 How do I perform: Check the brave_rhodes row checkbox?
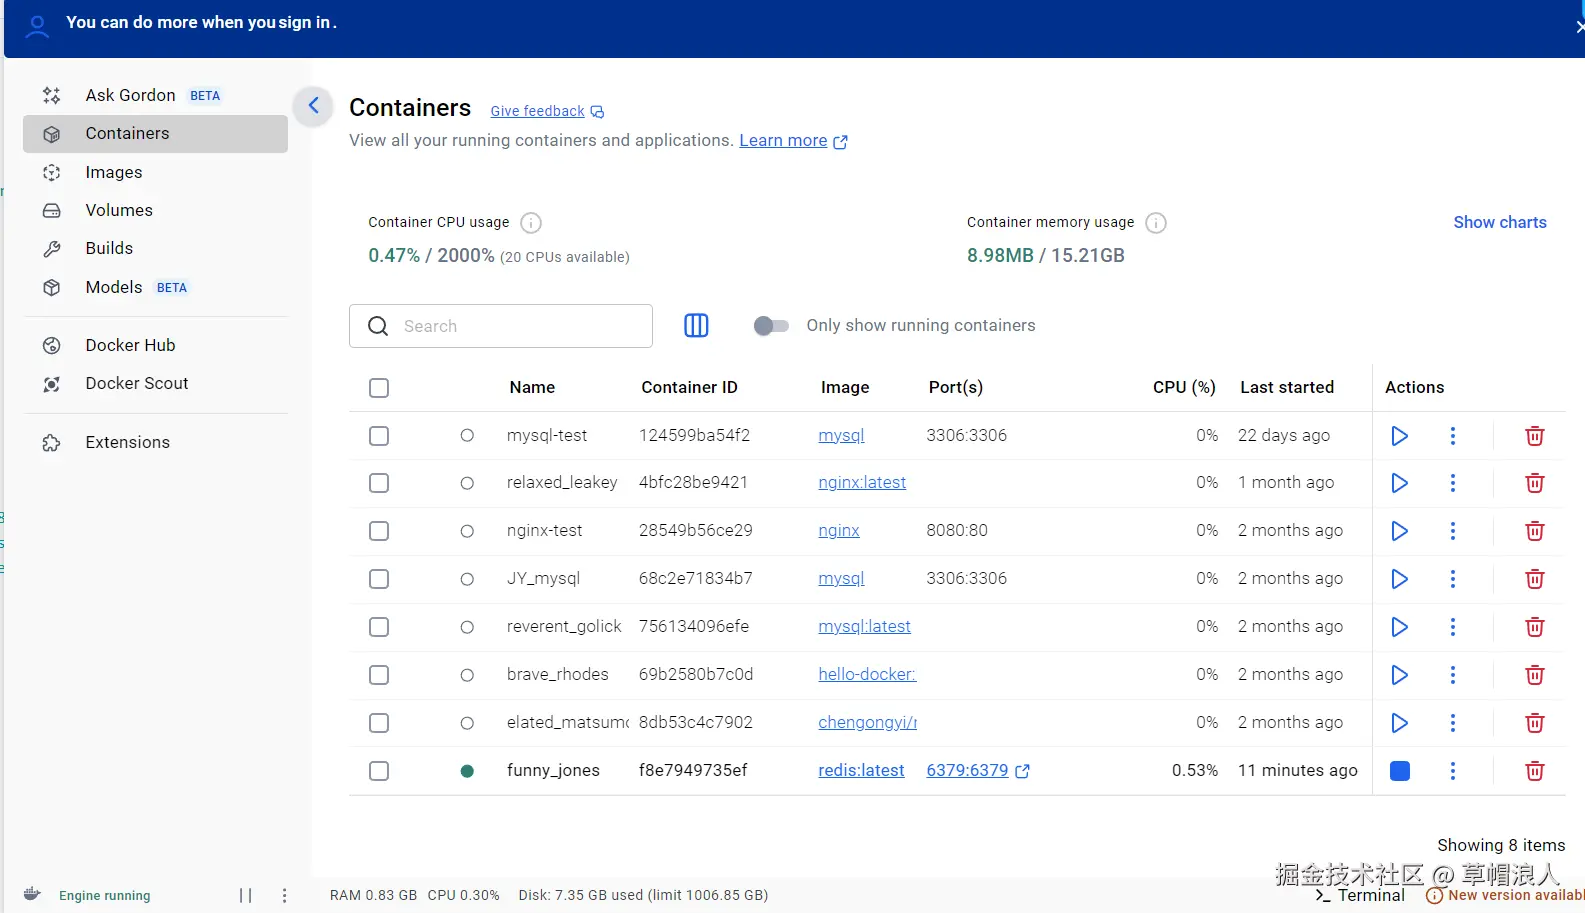pyautogui.click(x=379, y=675)
